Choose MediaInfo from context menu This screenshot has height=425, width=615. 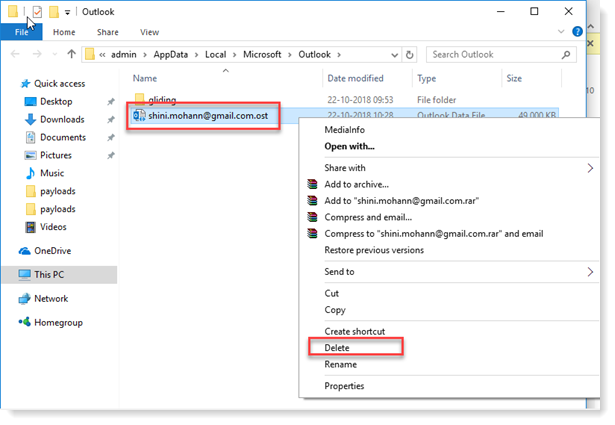pyautogui.click(x=344, y=130)
